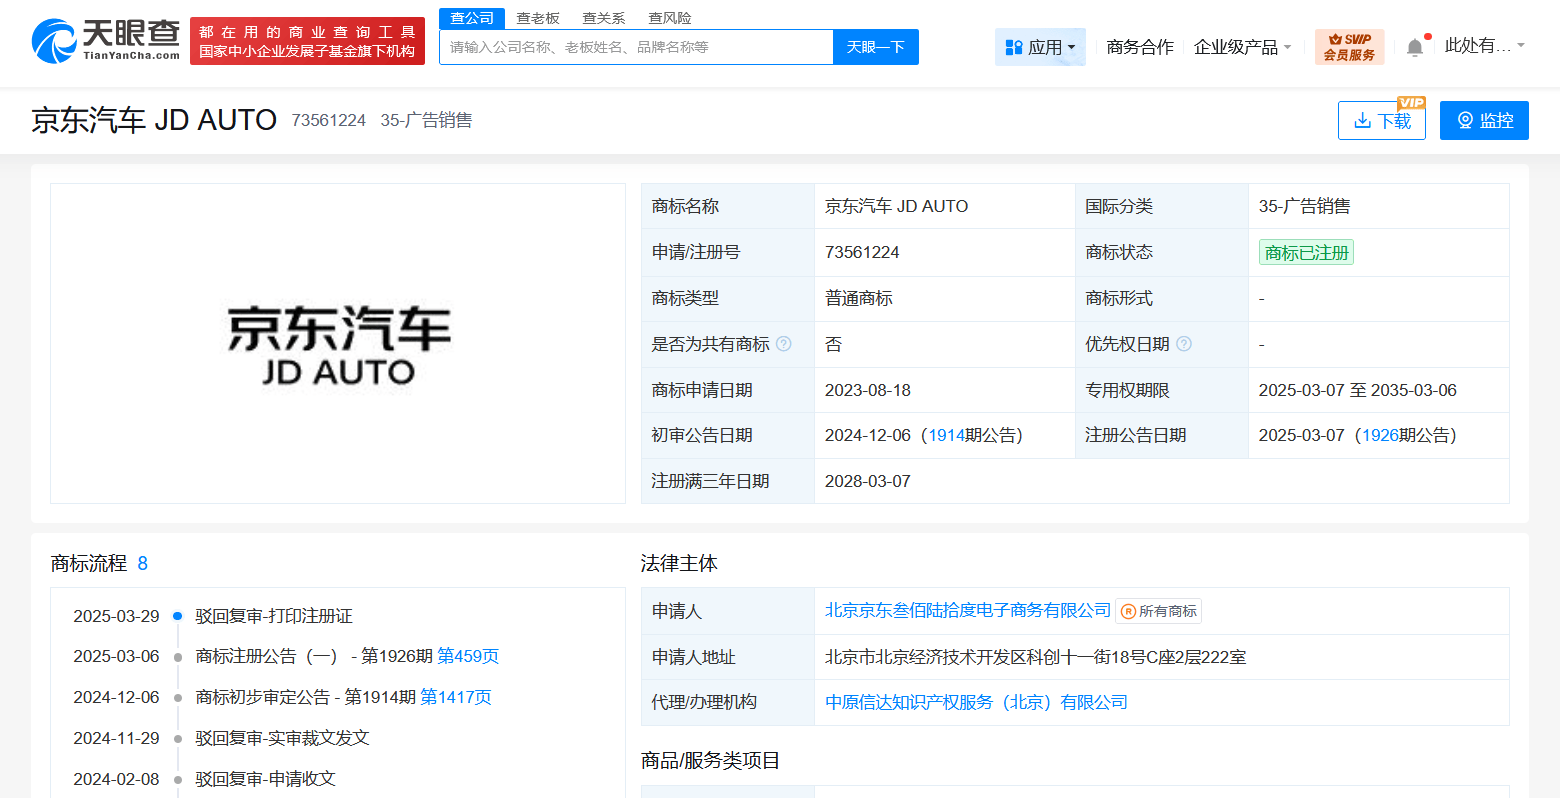Click the 下载 download button
1560x798 pixels.
1381,121
